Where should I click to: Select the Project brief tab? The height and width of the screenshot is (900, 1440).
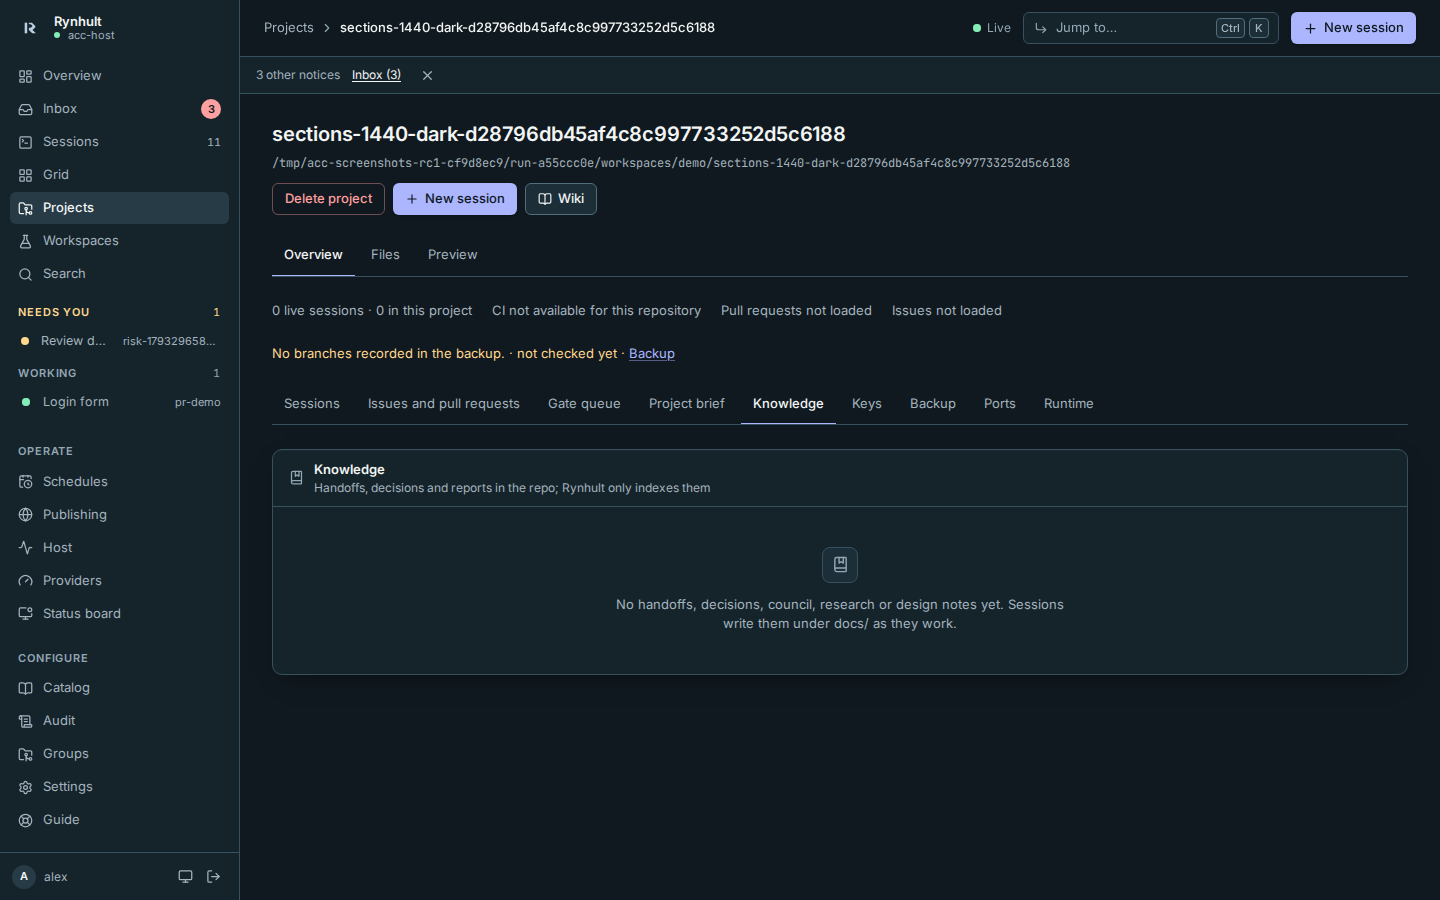(687, 404)
